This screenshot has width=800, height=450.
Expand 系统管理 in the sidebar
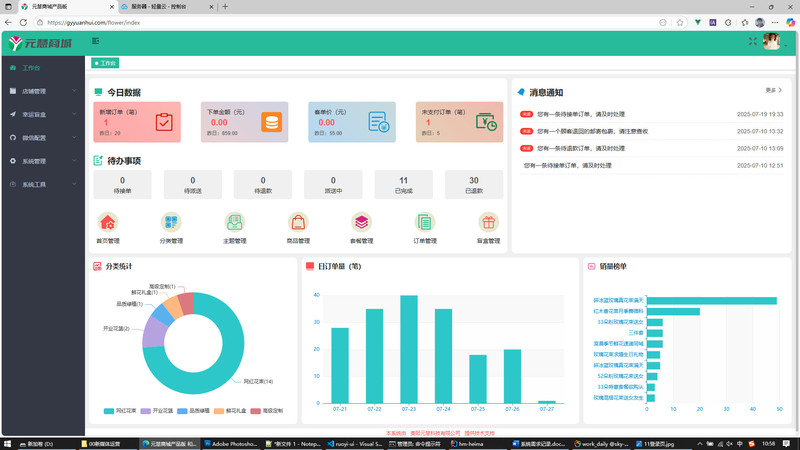click(43, 161)
